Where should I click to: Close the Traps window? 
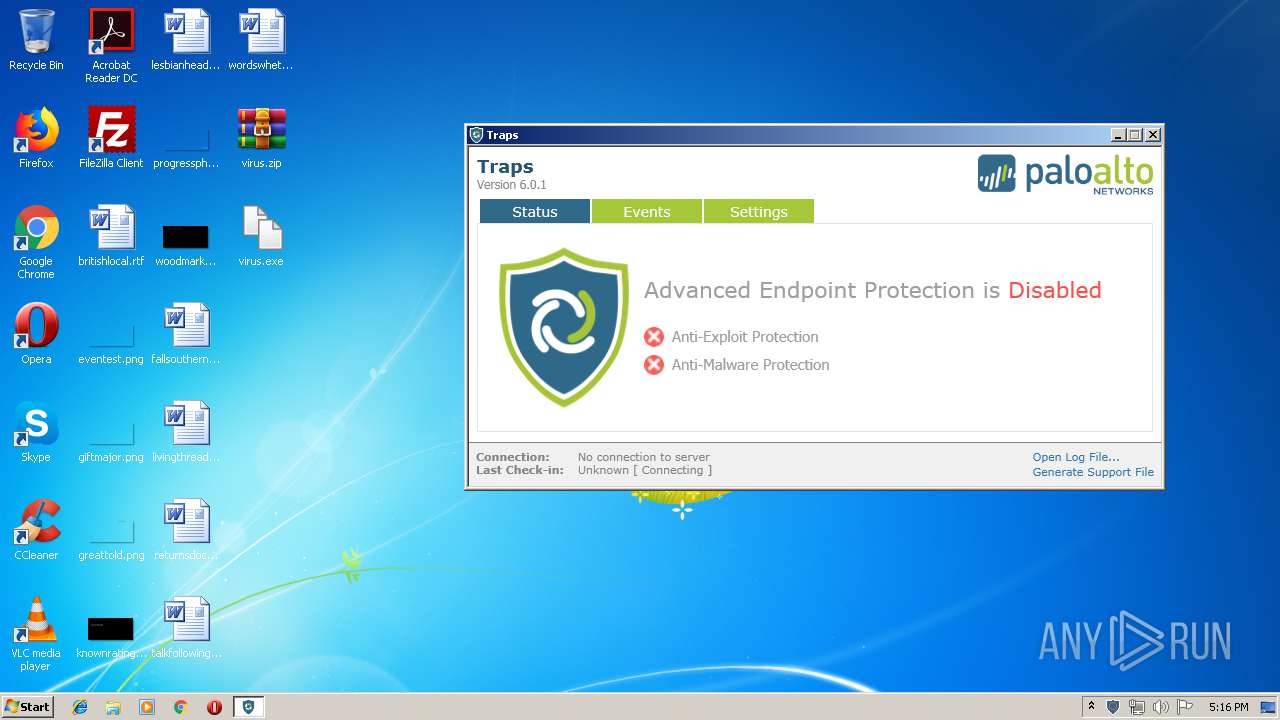(x=1152, y=135)
